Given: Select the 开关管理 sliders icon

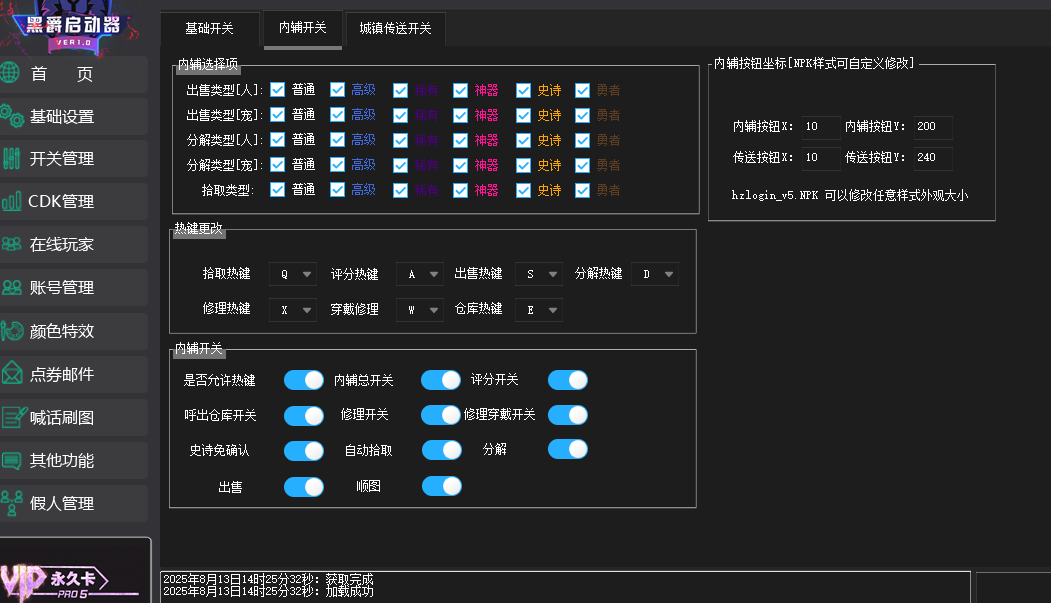Looking at the screenshot, I should click(12, 159).
